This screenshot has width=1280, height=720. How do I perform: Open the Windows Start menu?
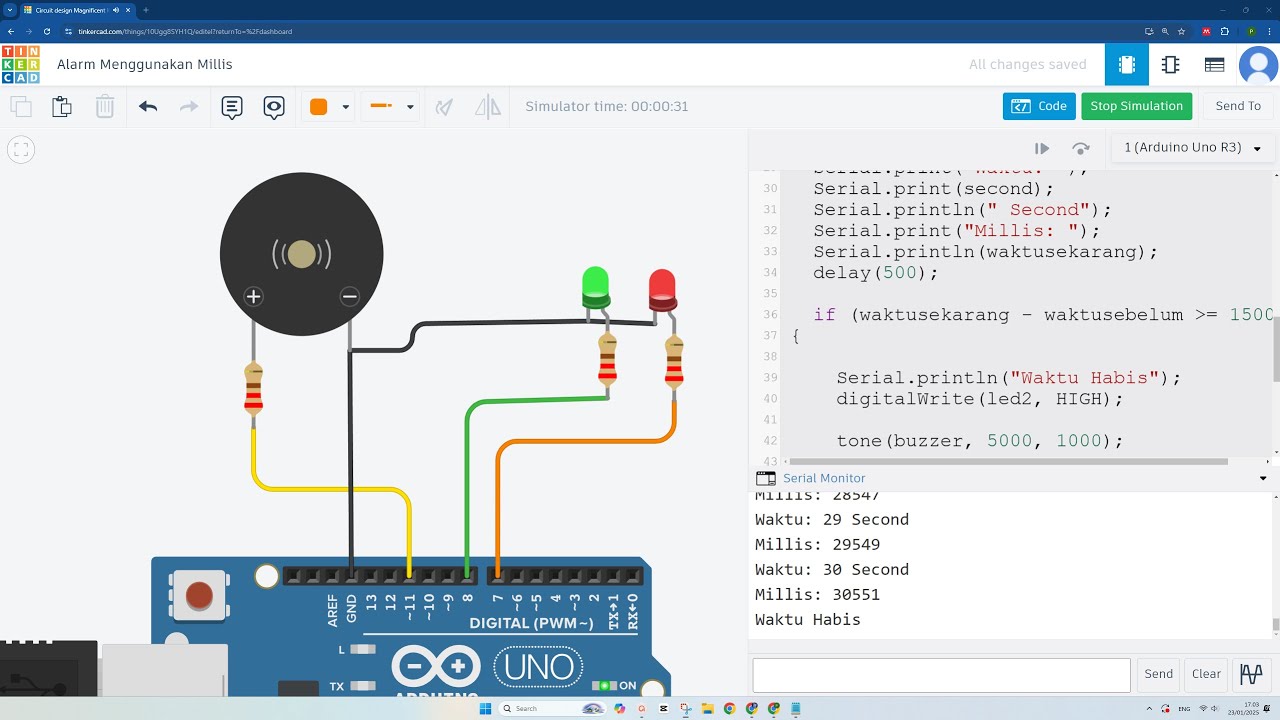click(x=486, y=709)
